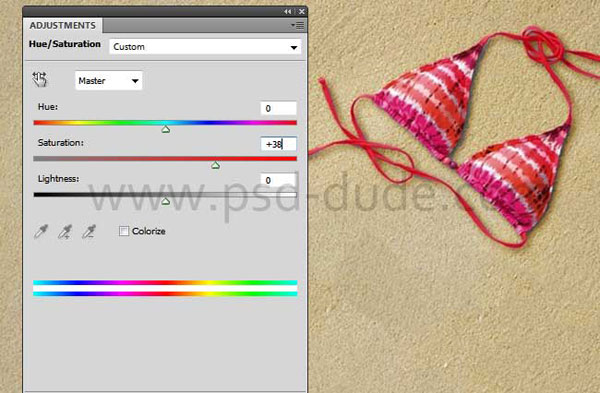
Task: Pick the Add to Sample eyedropper
Action: 65,232
